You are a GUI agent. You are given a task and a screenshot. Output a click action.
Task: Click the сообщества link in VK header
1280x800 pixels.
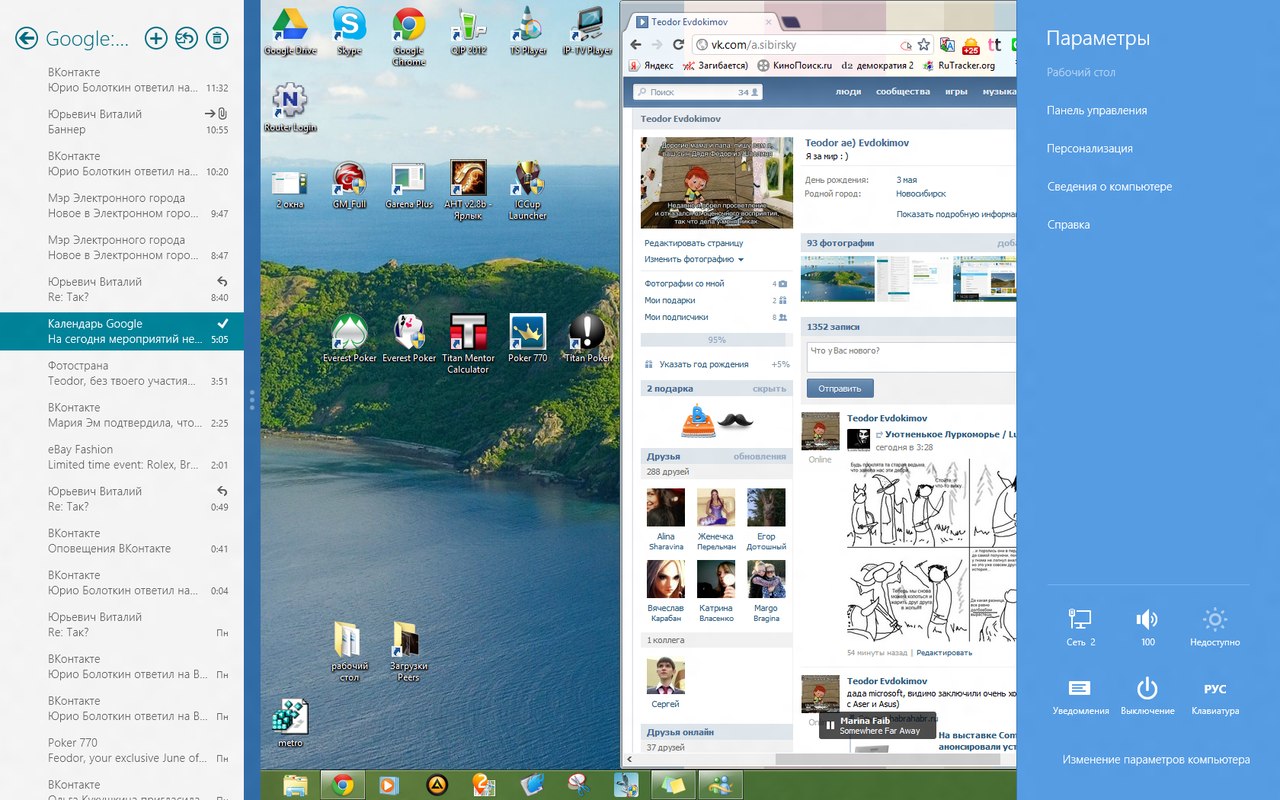[x=903, y=91]
